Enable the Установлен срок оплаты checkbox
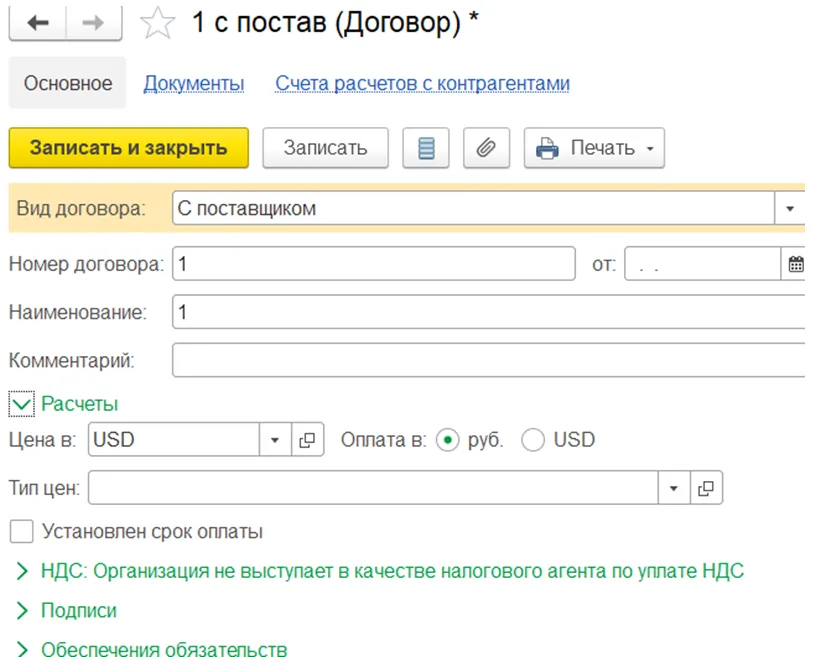 21,531
